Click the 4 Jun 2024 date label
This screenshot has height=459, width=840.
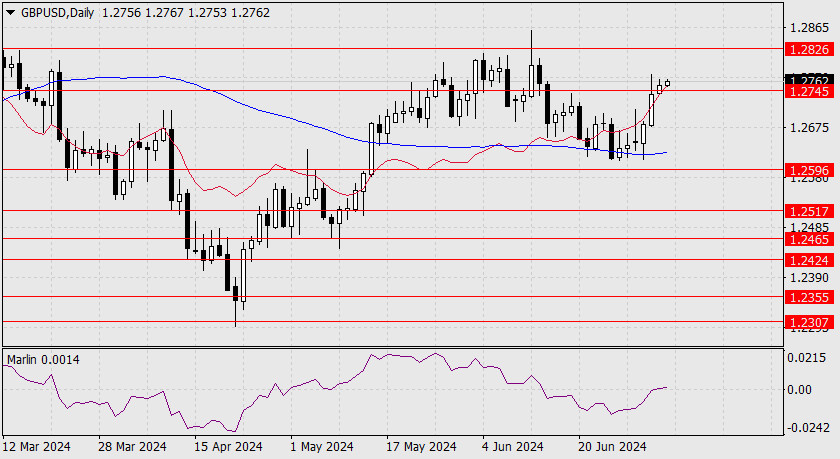click(513, 446)
